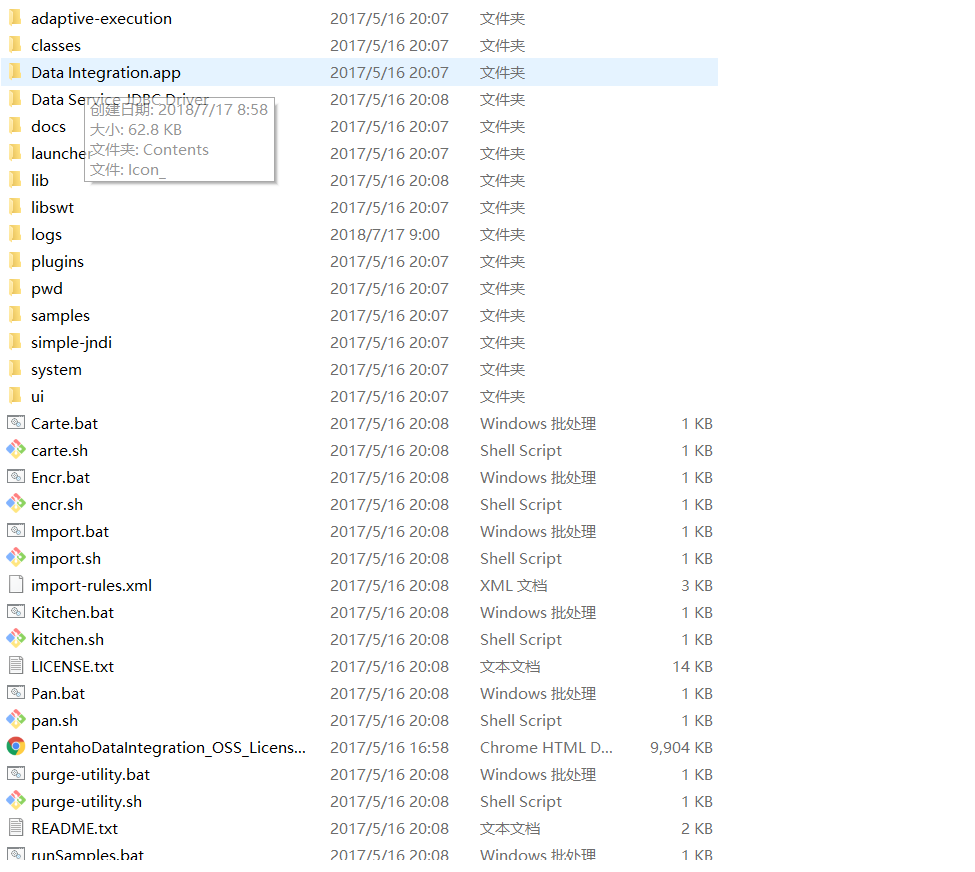Select the file name samples
The image size is (975, 872).
[60, 316]
